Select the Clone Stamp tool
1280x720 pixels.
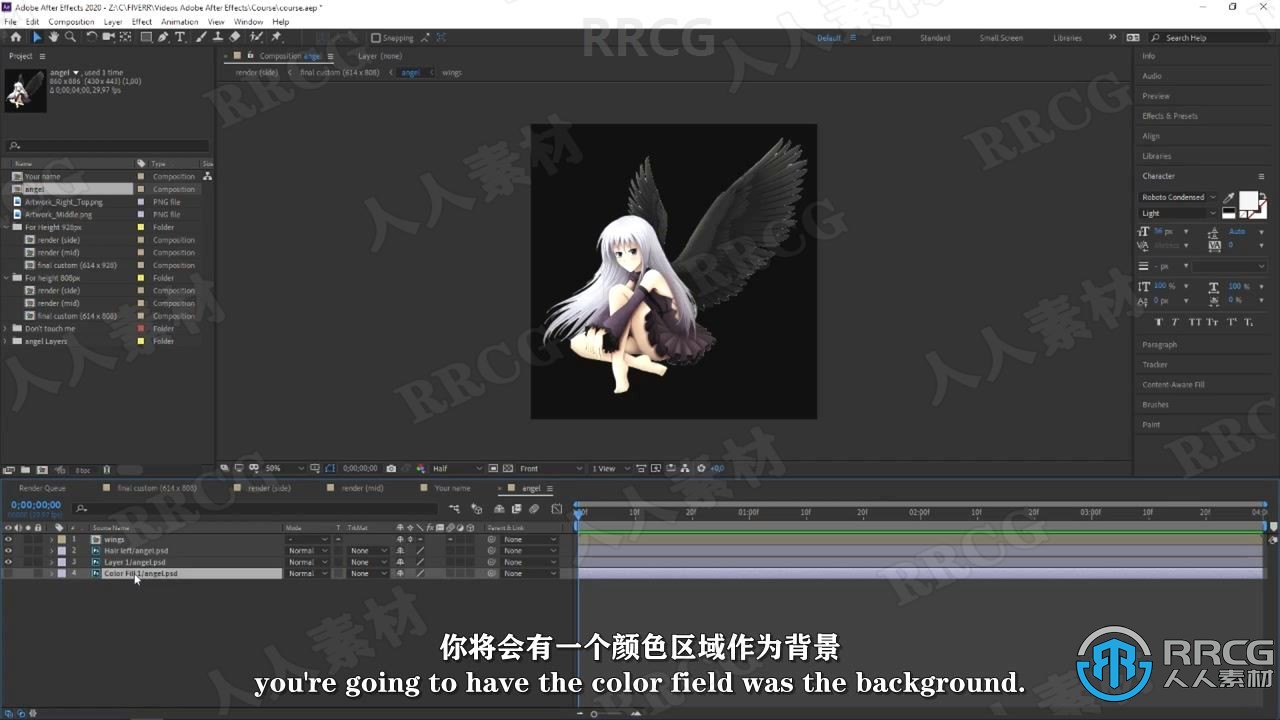click(x=217, y=37)
